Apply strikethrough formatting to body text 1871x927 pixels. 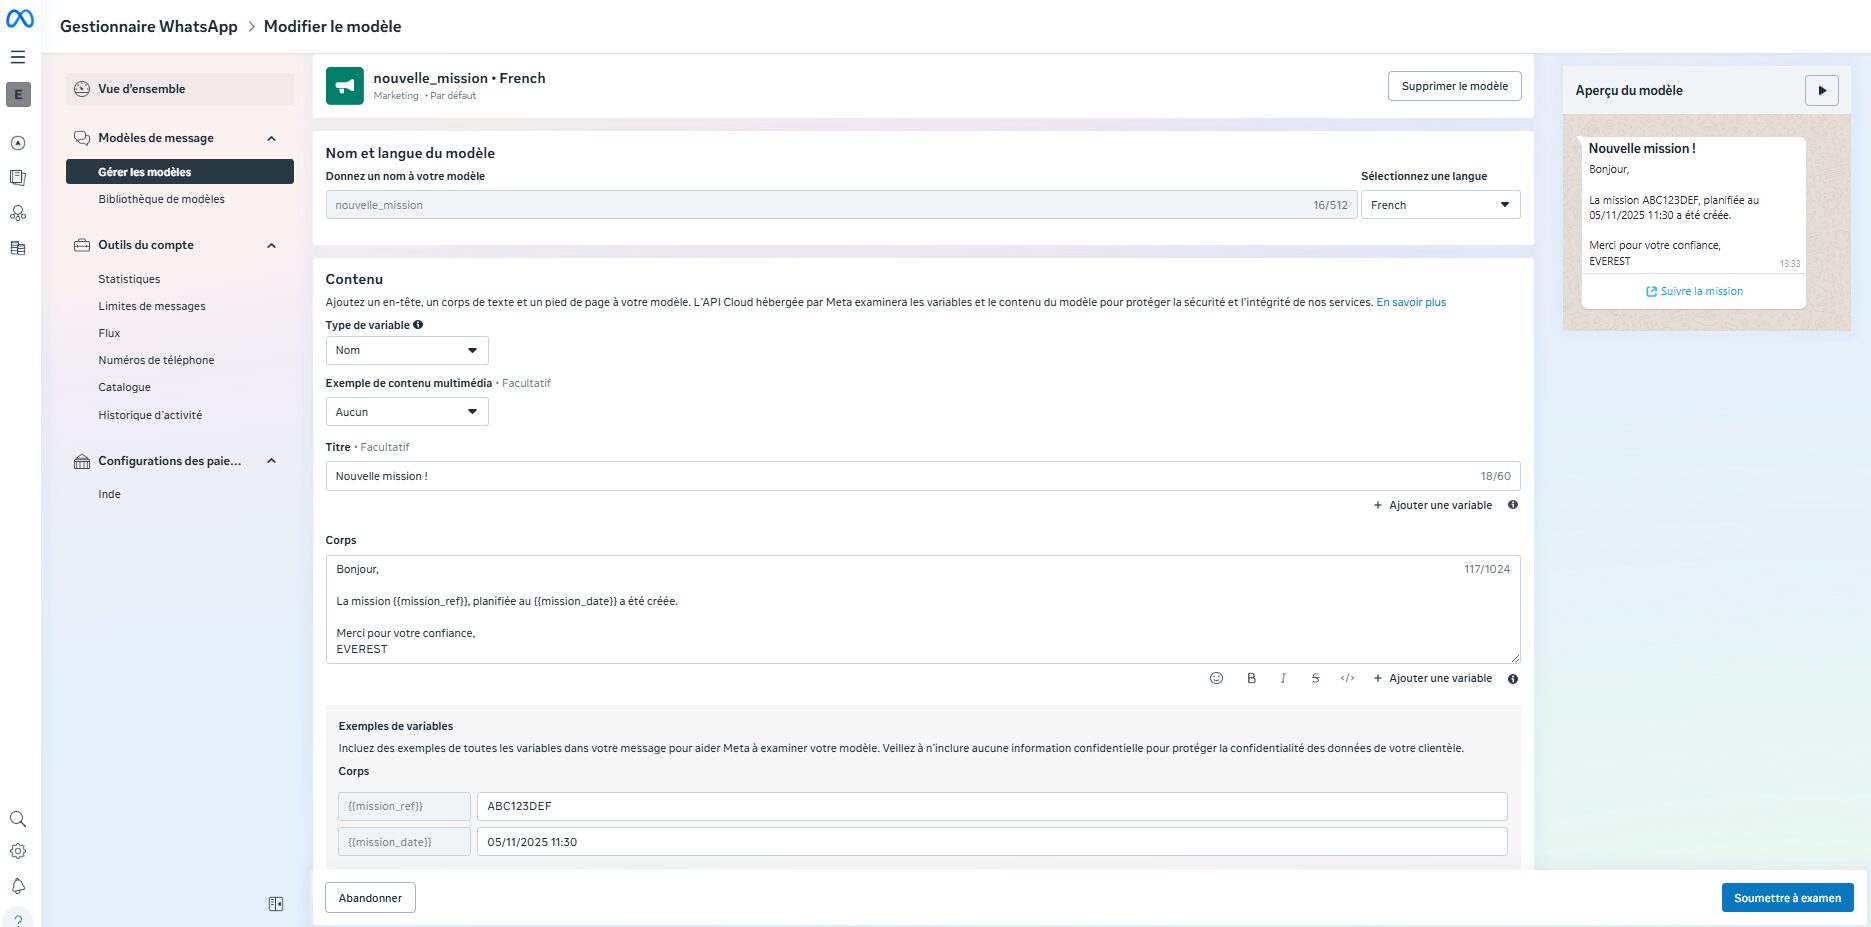click(x=1315, y=678)
